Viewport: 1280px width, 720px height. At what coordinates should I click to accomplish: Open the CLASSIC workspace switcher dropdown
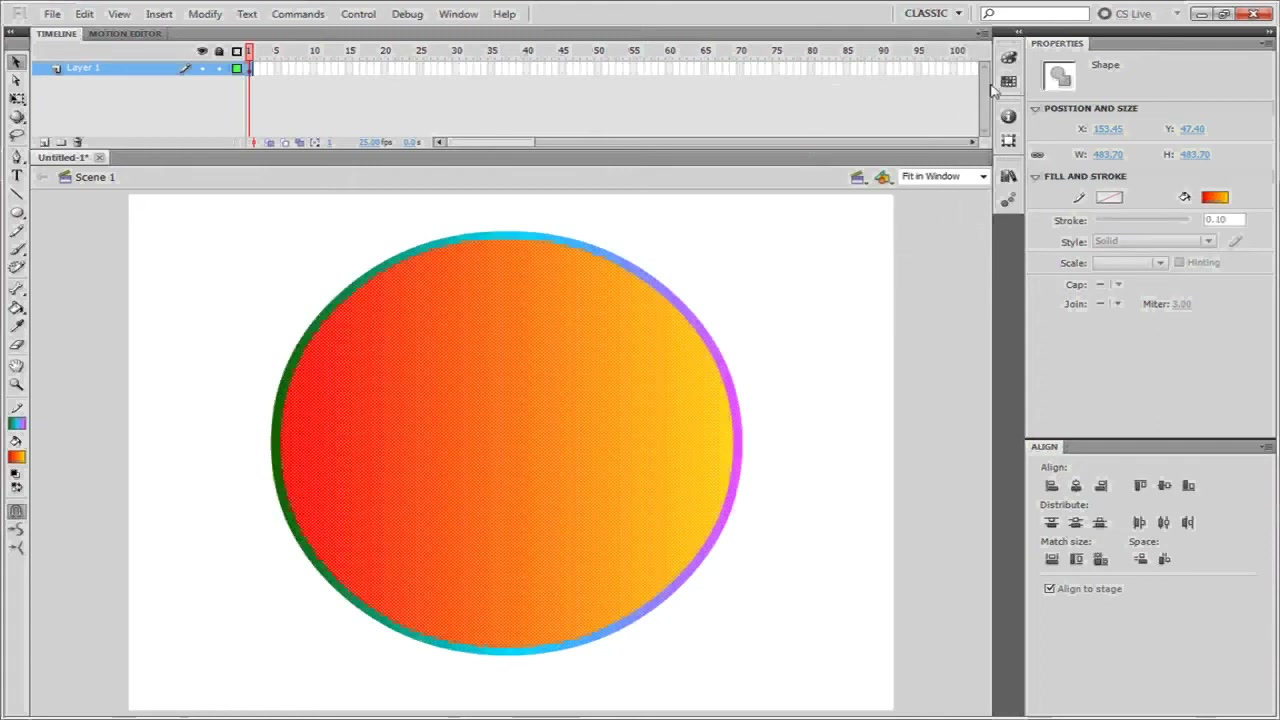coord(933,13)
